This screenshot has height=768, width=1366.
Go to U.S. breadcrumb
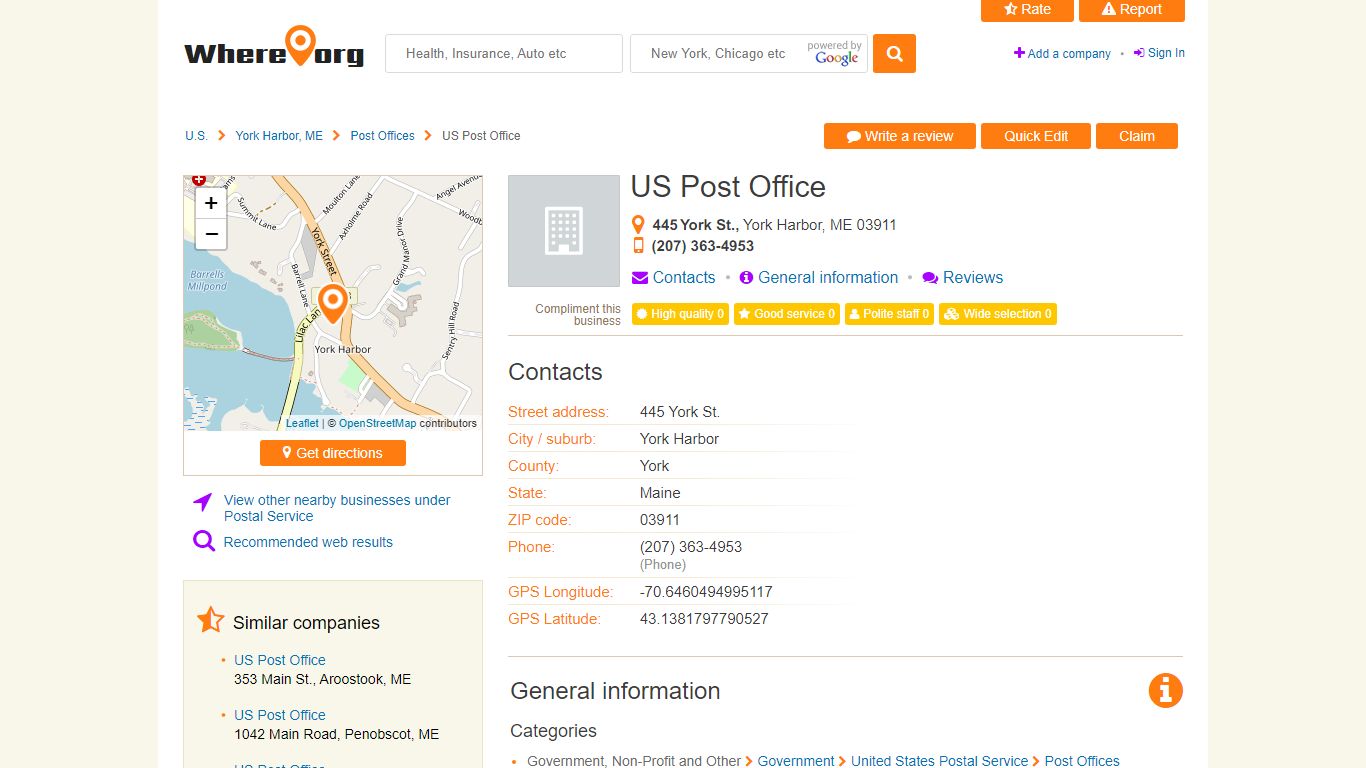(x=196, y=136)
